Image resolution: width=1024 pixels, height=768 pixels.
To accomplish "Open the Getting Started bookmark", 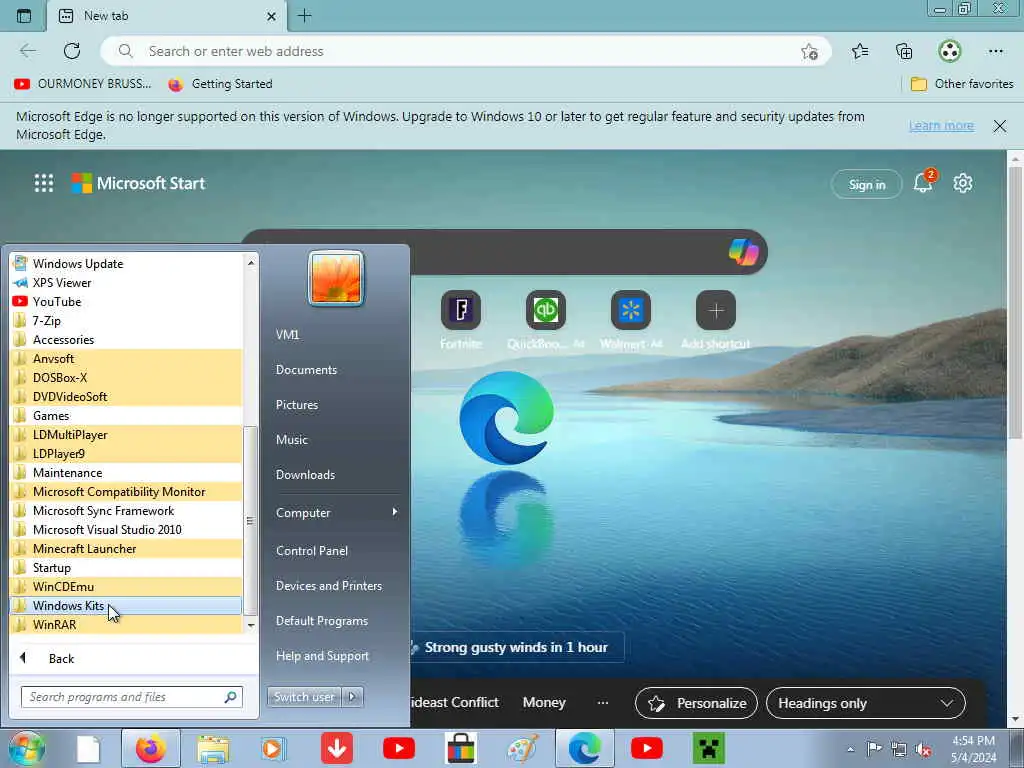I will tap(221, 84).
